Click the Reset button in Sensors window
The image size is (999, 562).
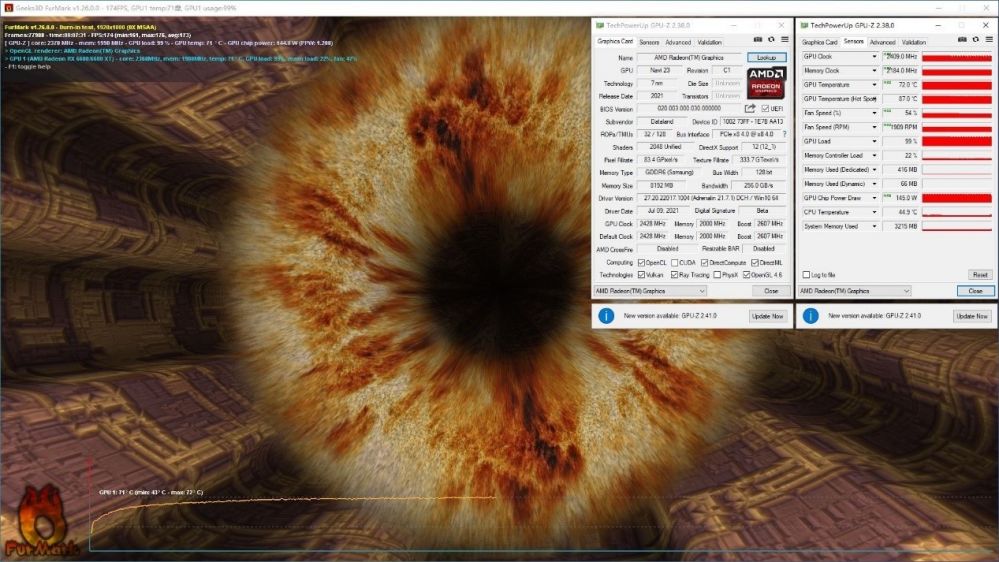coord(980,275)
